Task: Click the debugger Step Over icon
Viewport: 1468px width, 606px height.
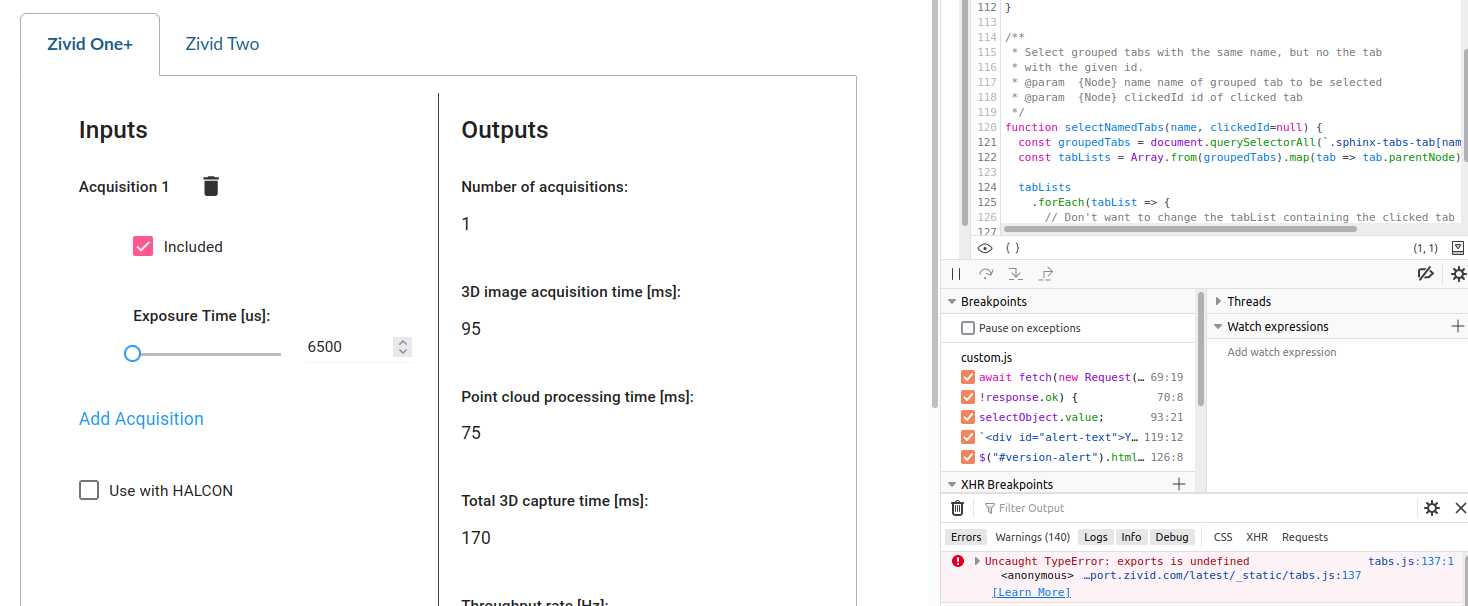Action: [x=986, y=274]
